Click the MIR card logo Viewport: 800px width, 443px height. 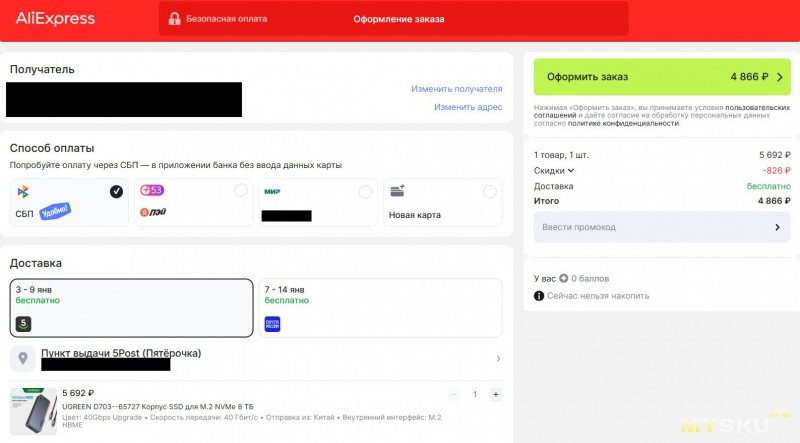(x=272, y=191)
